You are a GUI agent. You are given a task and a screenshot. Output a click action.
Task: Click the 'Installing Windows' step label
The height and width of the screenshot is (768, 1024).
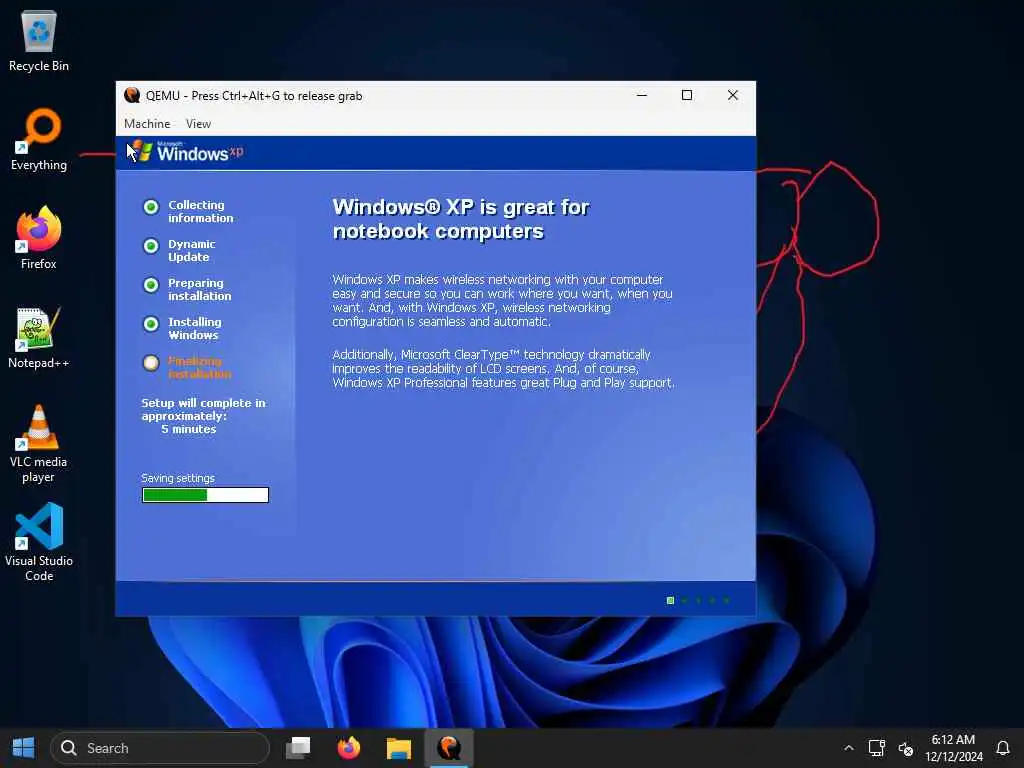195,328
